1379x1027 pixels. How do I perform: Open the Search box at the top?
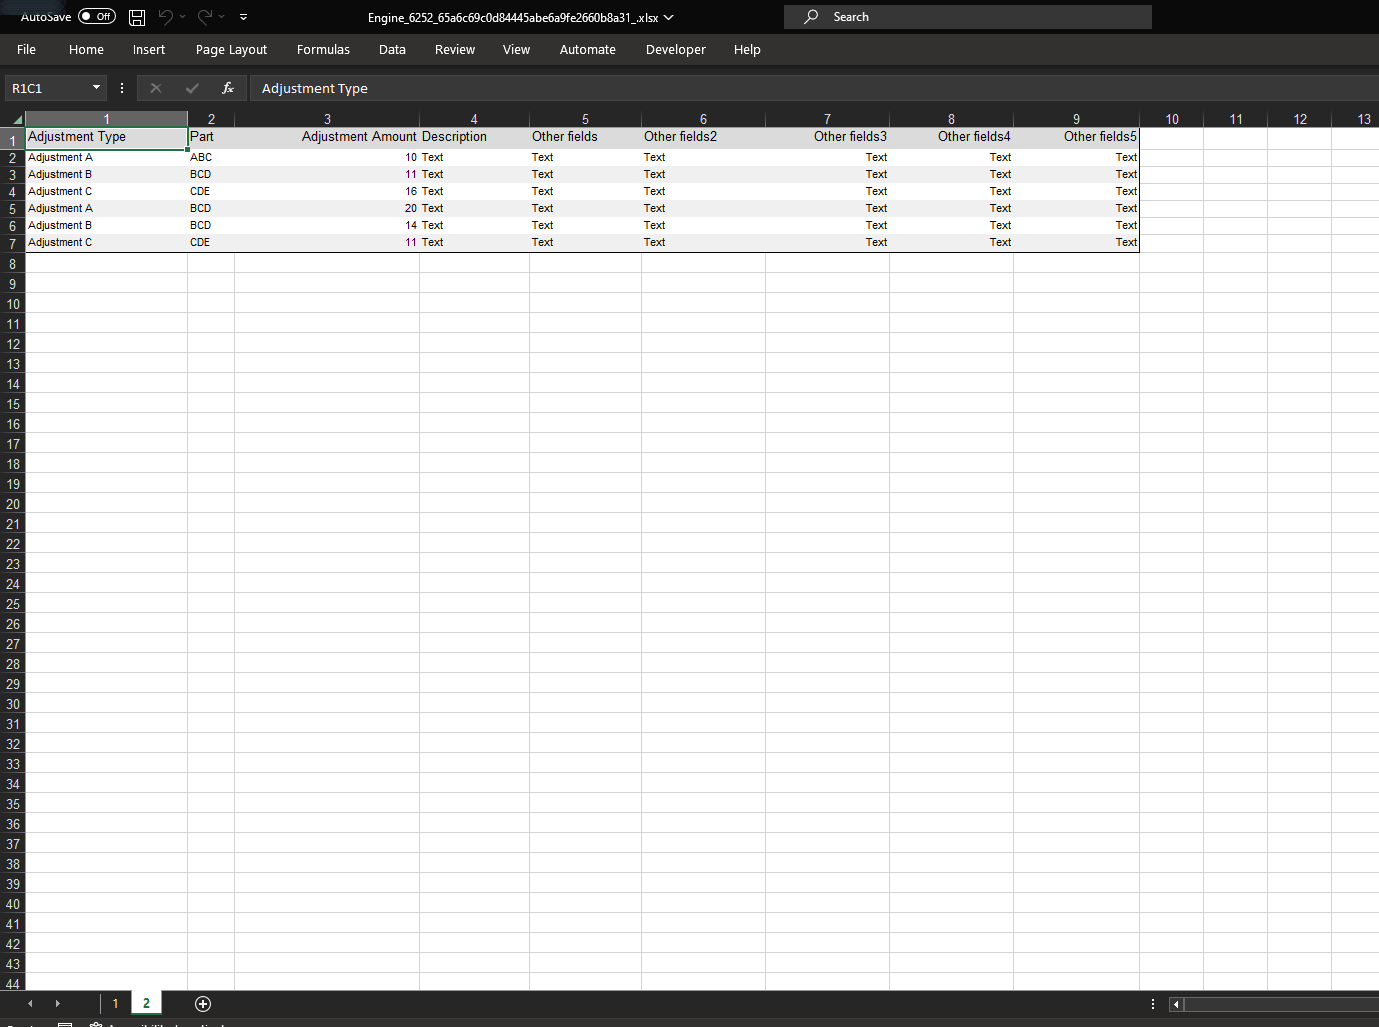point(966,16)
